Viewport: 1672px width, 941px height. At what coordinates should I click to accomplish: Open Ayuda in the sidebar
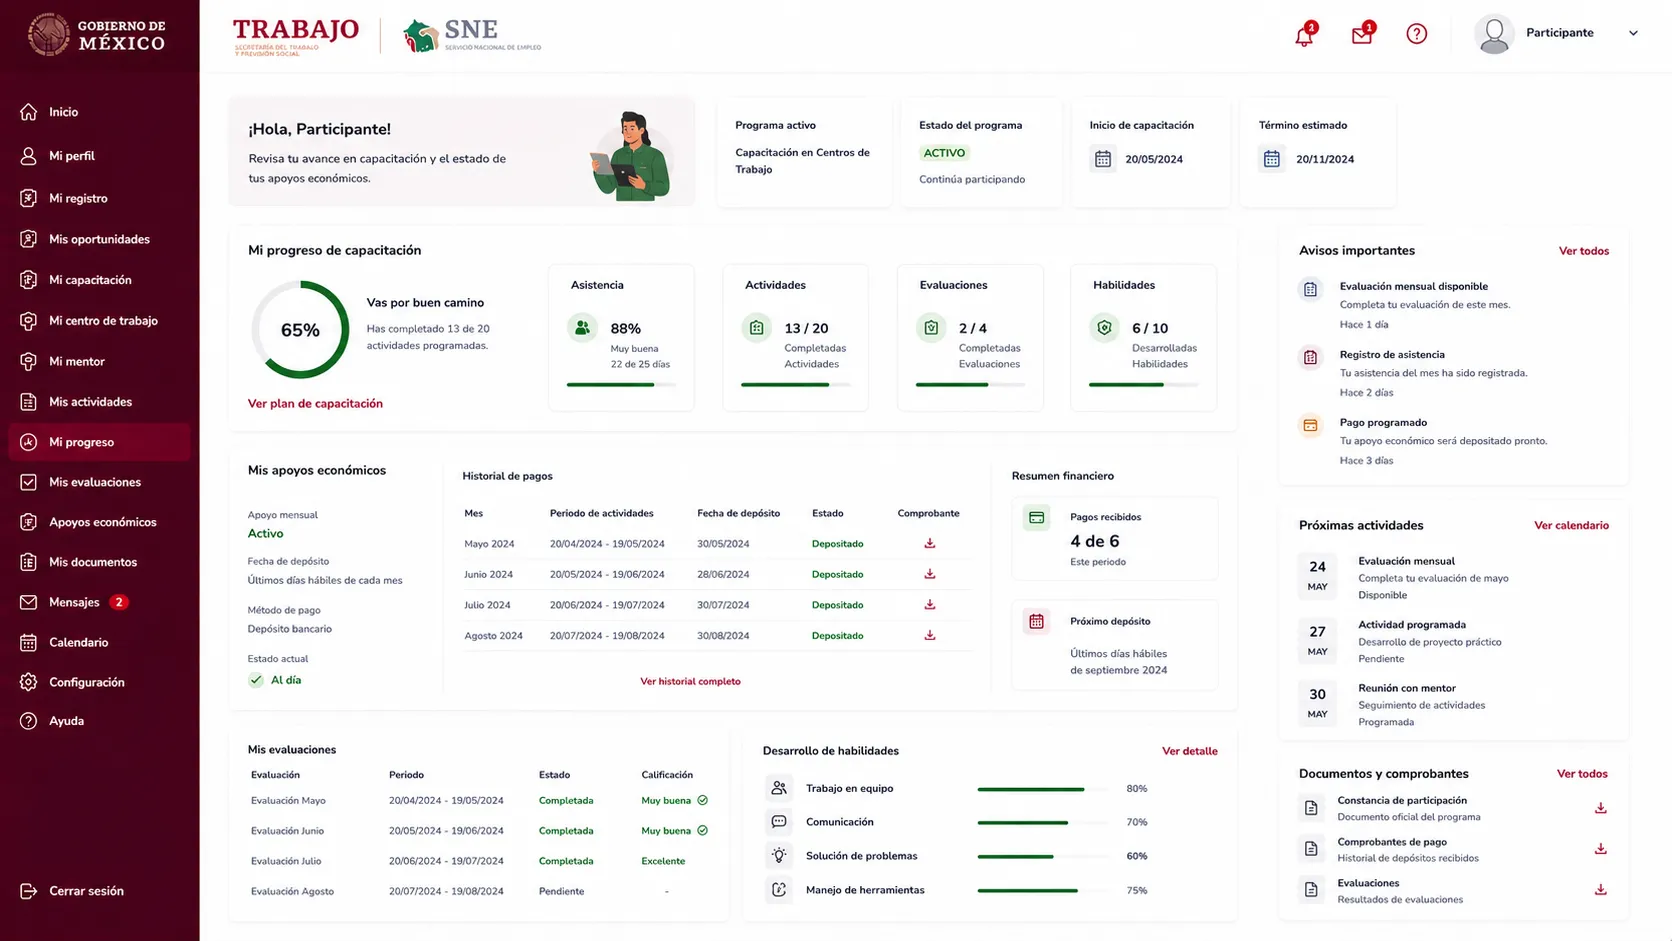pyautogui.click(x=99, y=721)
